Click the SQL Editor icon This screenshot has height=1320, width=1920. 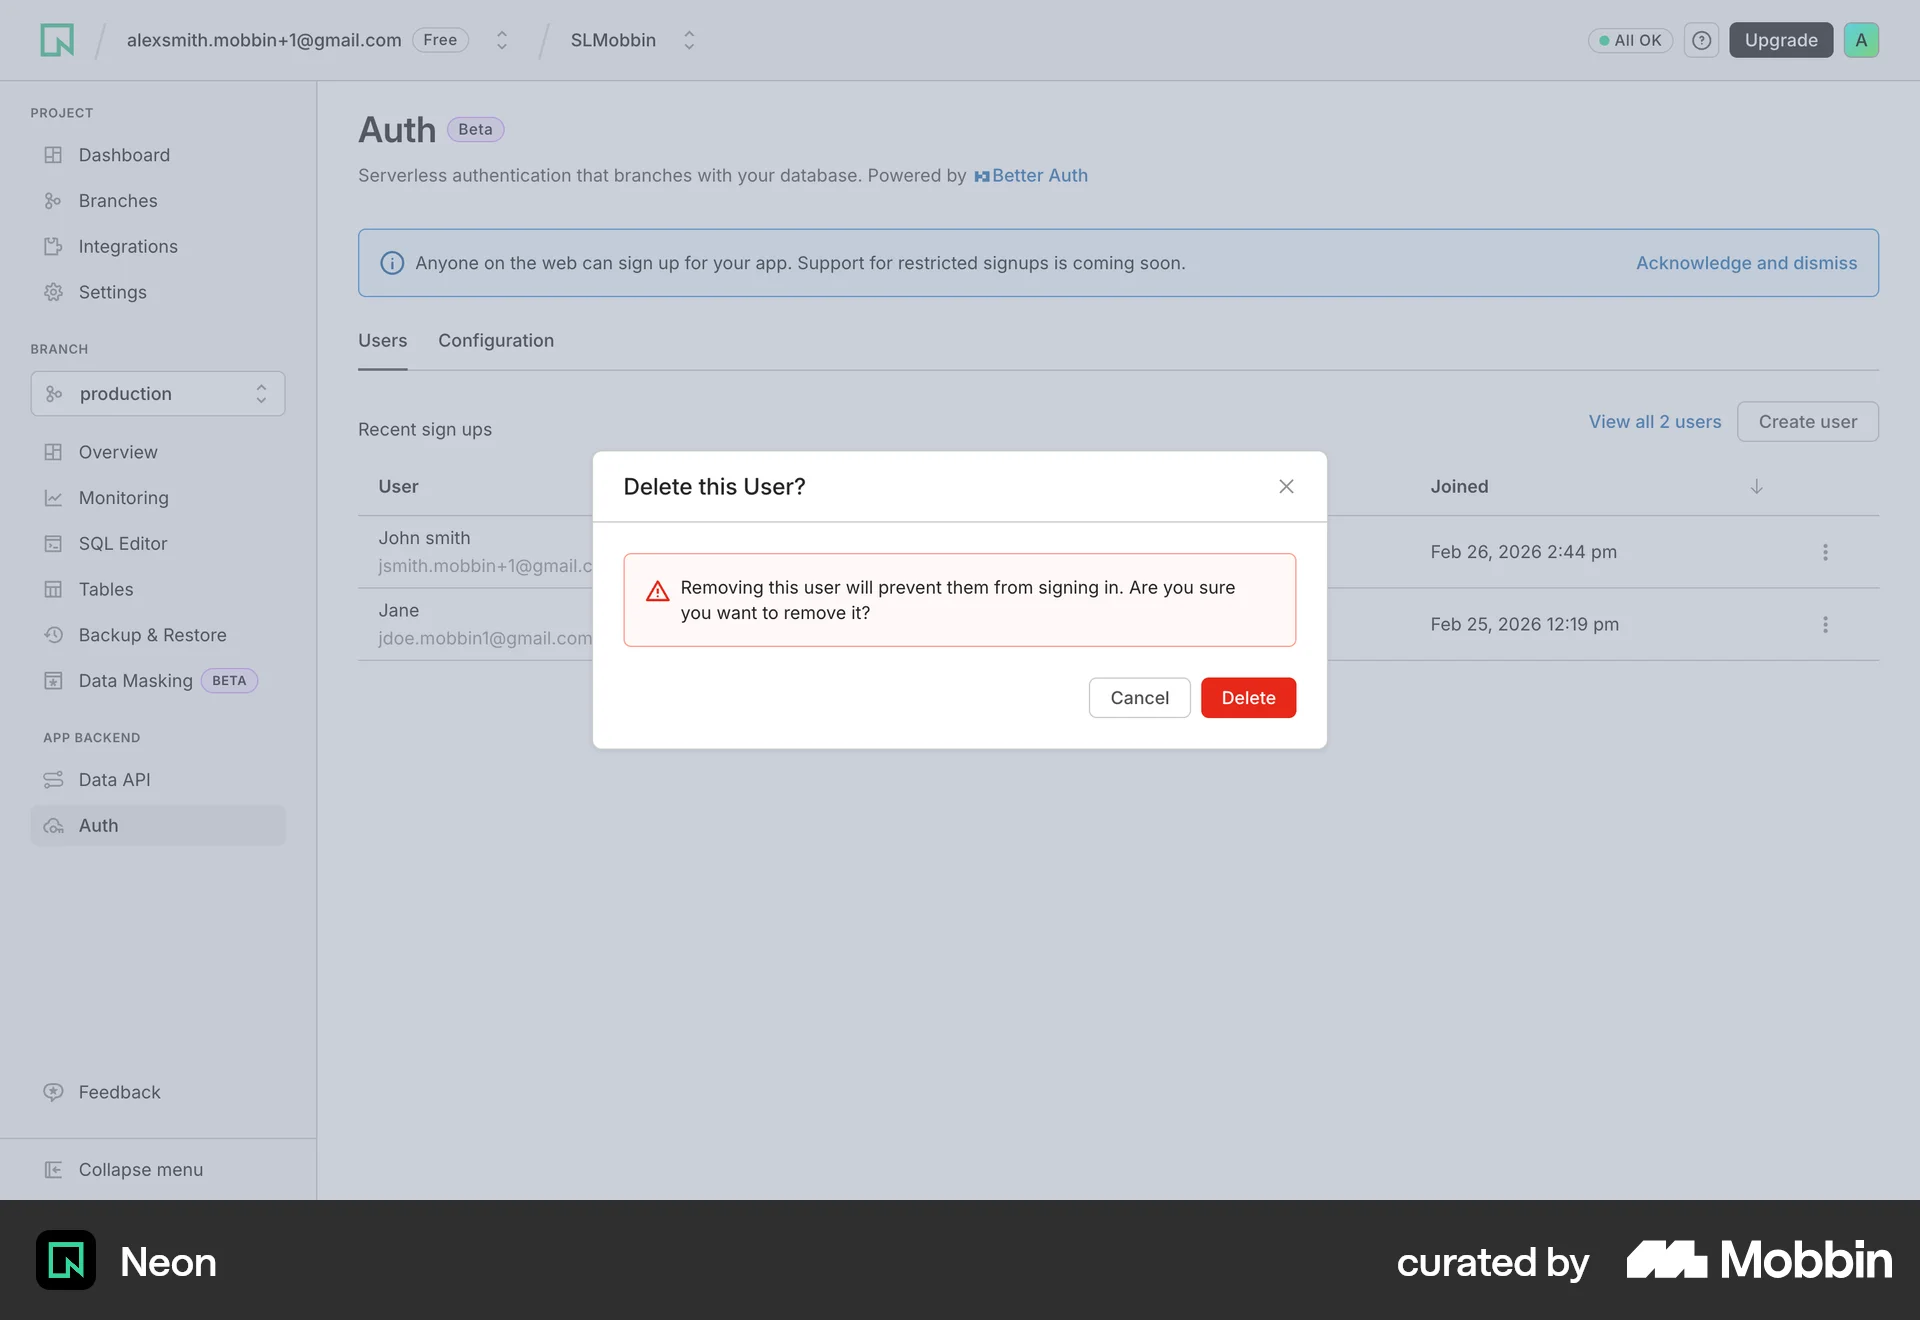pos(53,544)
